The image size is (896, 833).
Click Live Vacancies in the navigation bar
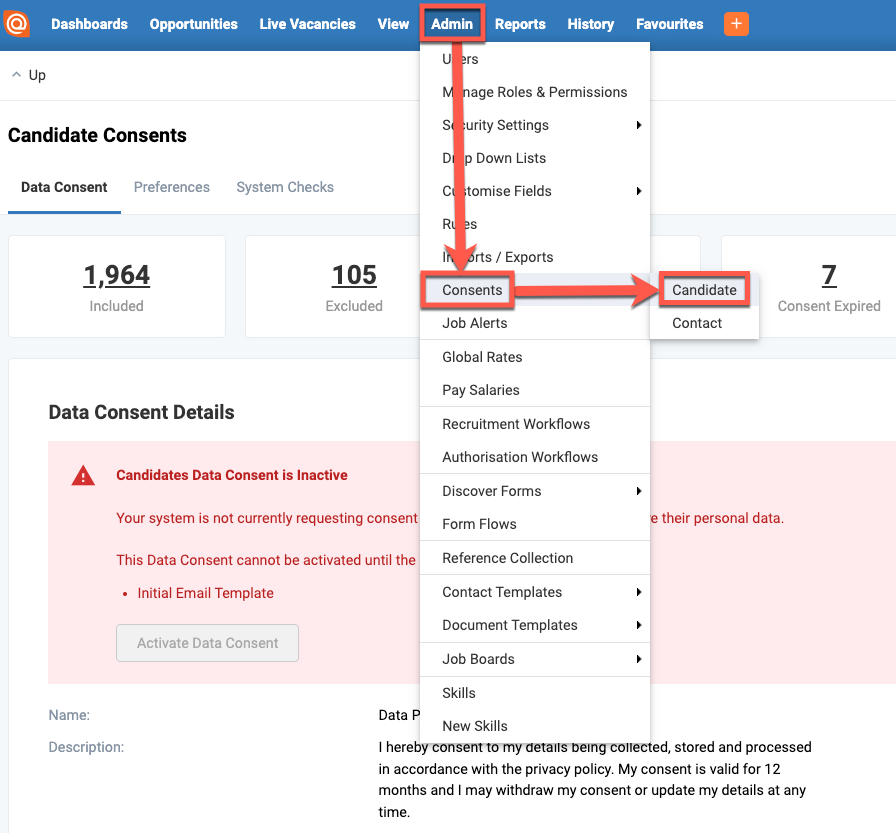[x=307, y=23]
